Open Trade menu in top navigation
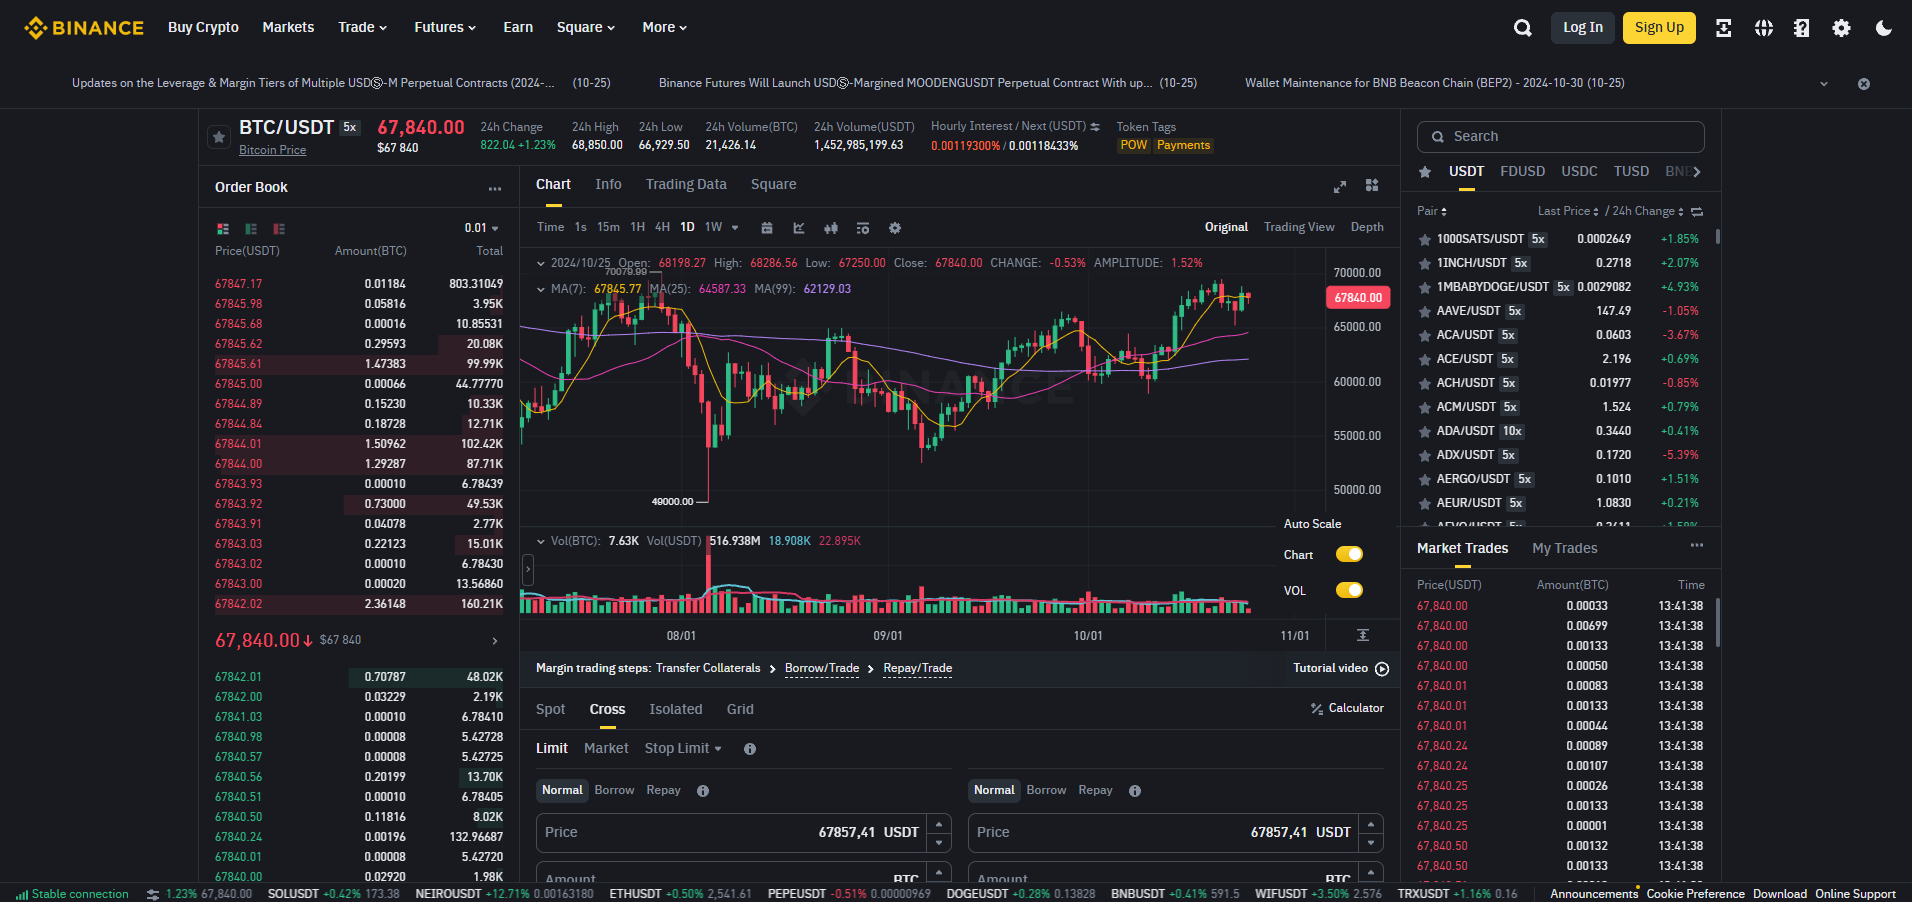This screenshot has width=1912, height=902. 362,27
